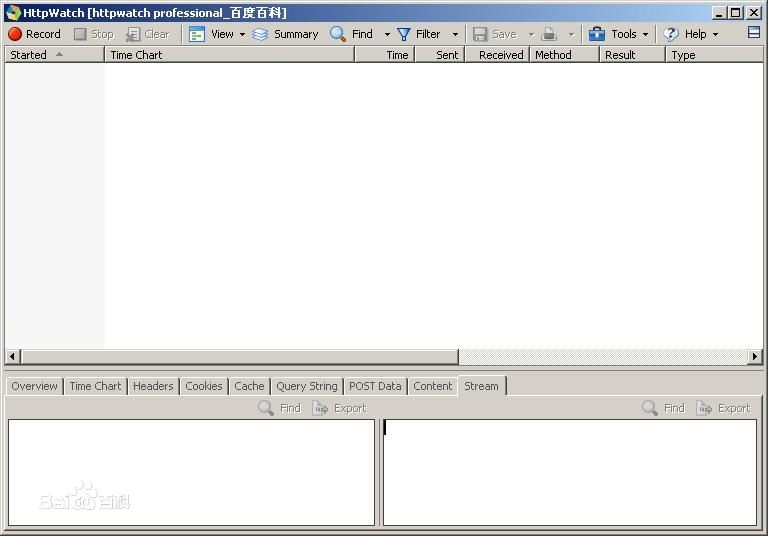This screenshot has width=768, height=536.
Task: Select the Stream tab
Action: point(482,386)
